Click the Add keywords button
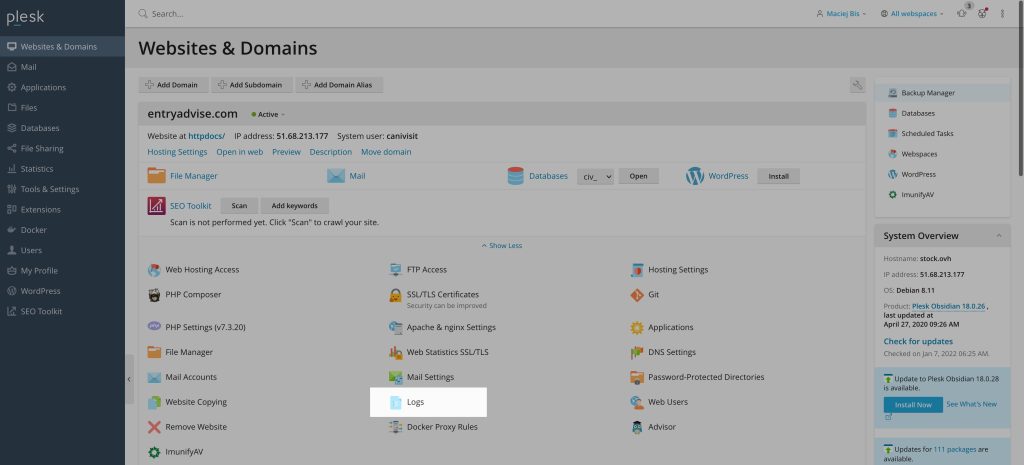Viewport: 1024px width, 465px height. [295, 206]
